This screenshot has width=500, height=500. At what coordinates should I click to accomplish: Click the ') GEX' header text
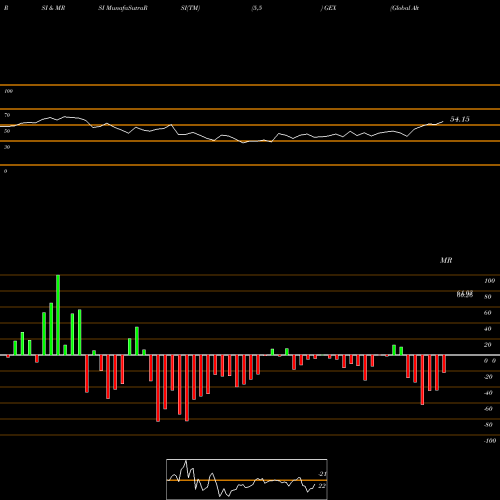pos(329,8)
